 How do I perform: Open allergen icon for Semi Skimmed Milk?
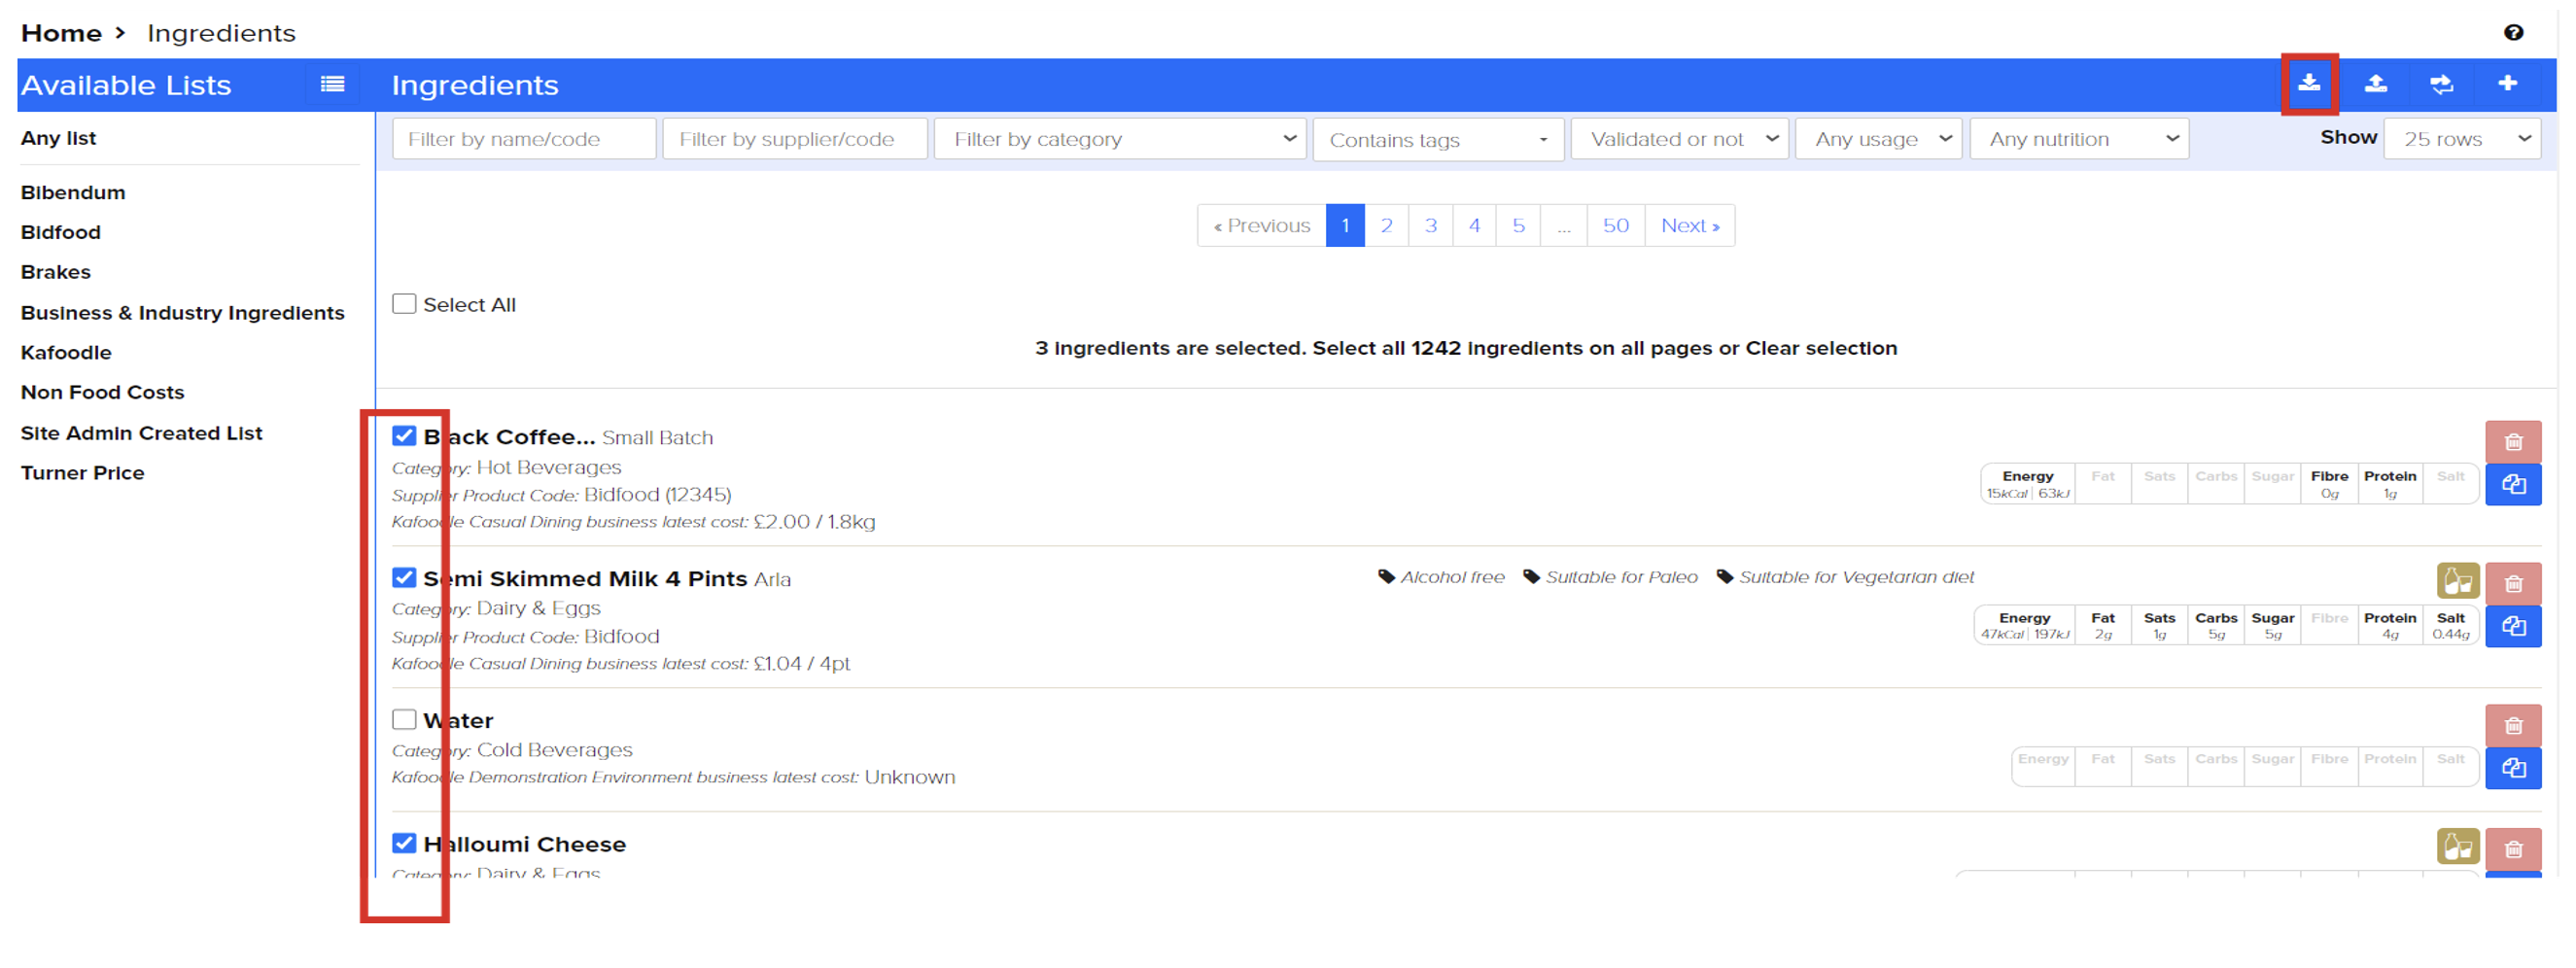[2458, 580]
